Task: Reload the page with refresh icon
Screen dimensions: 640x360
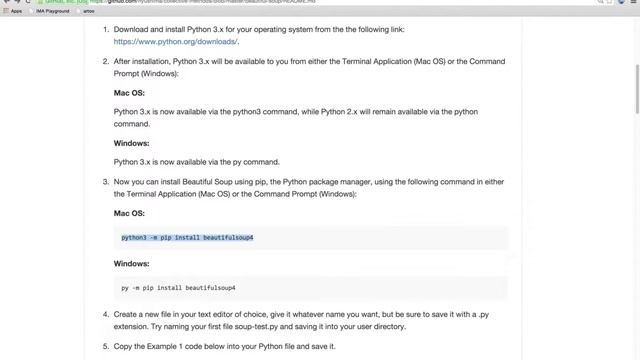Action: (28, 1)
